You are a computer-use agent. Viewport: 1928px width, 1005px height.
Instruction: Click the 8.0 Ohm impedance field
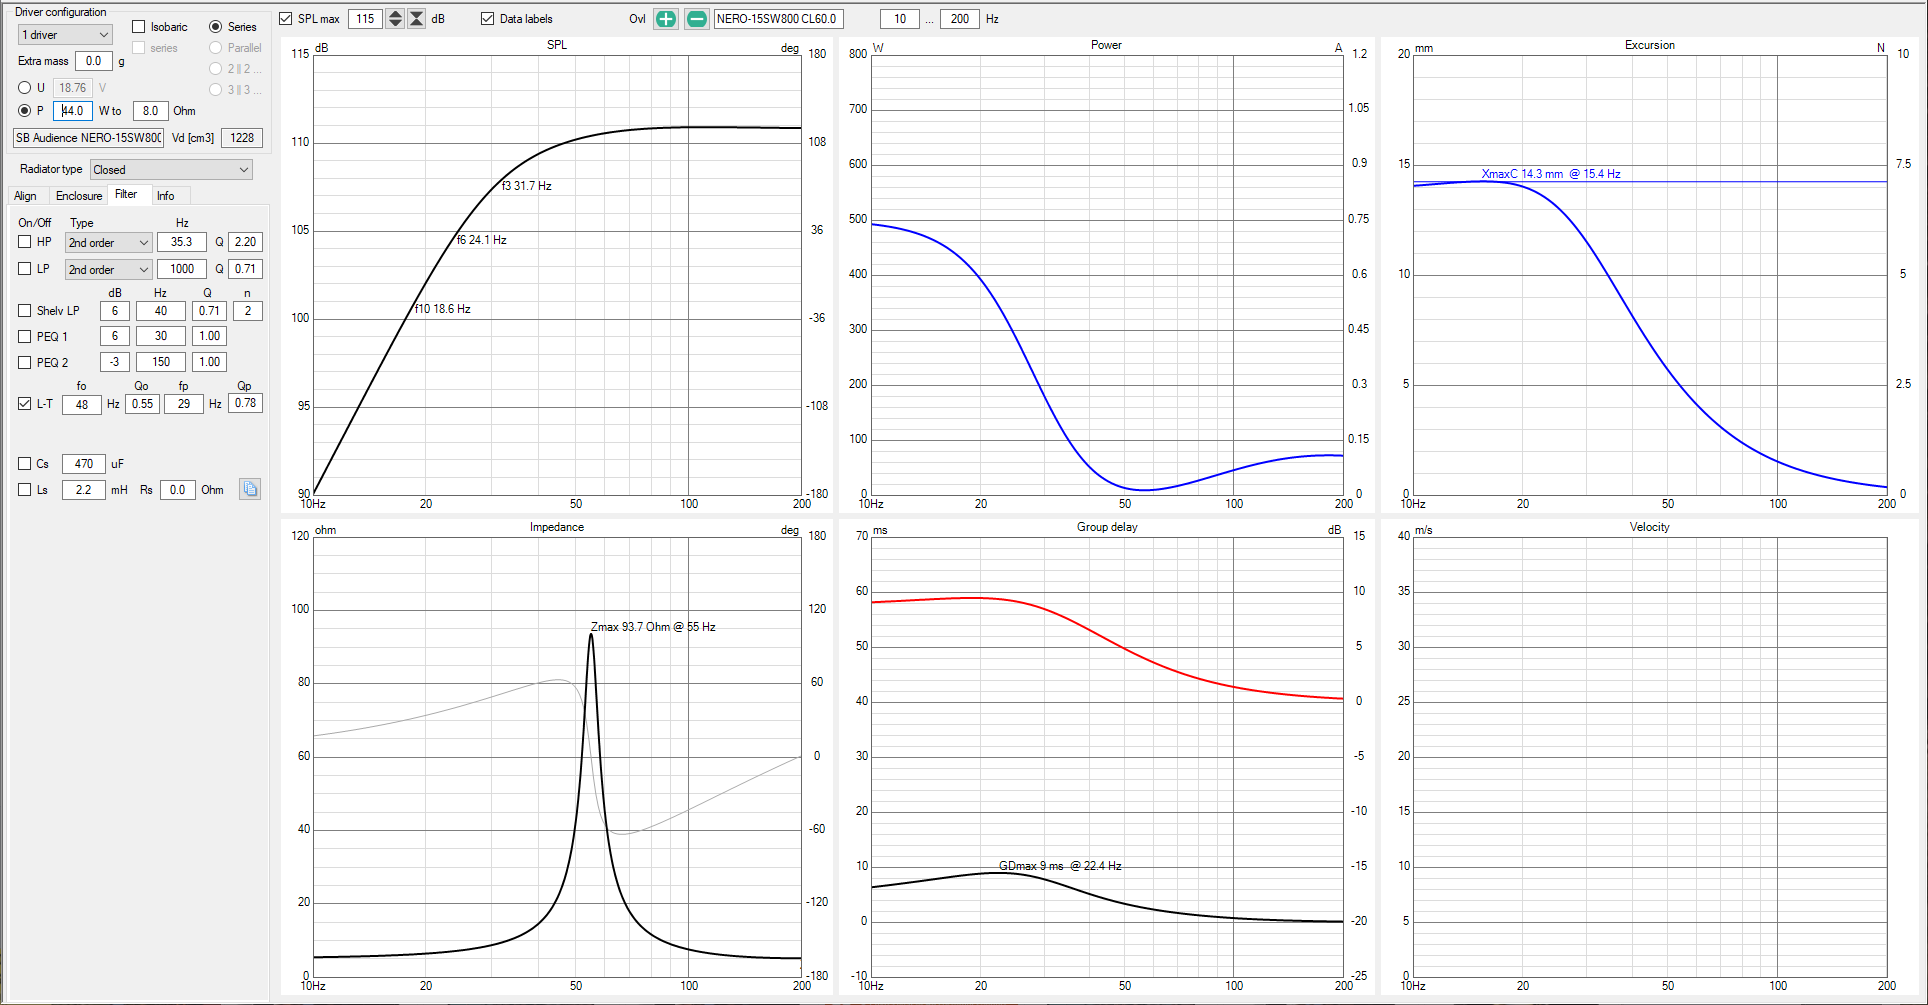pyautogui.click(x=150, y=111)
